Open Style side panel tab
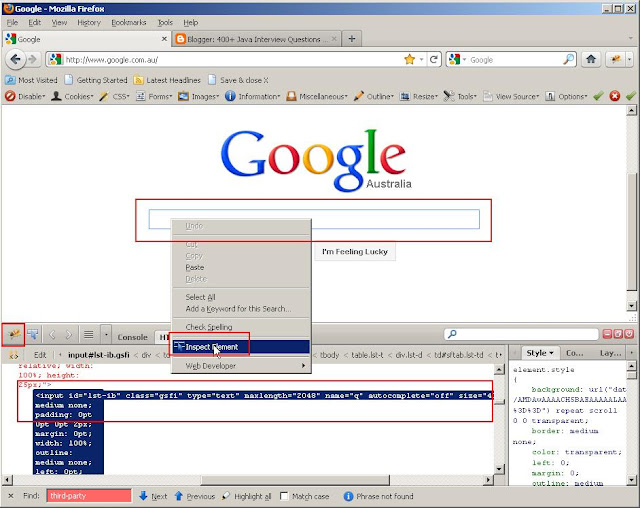 540,353
